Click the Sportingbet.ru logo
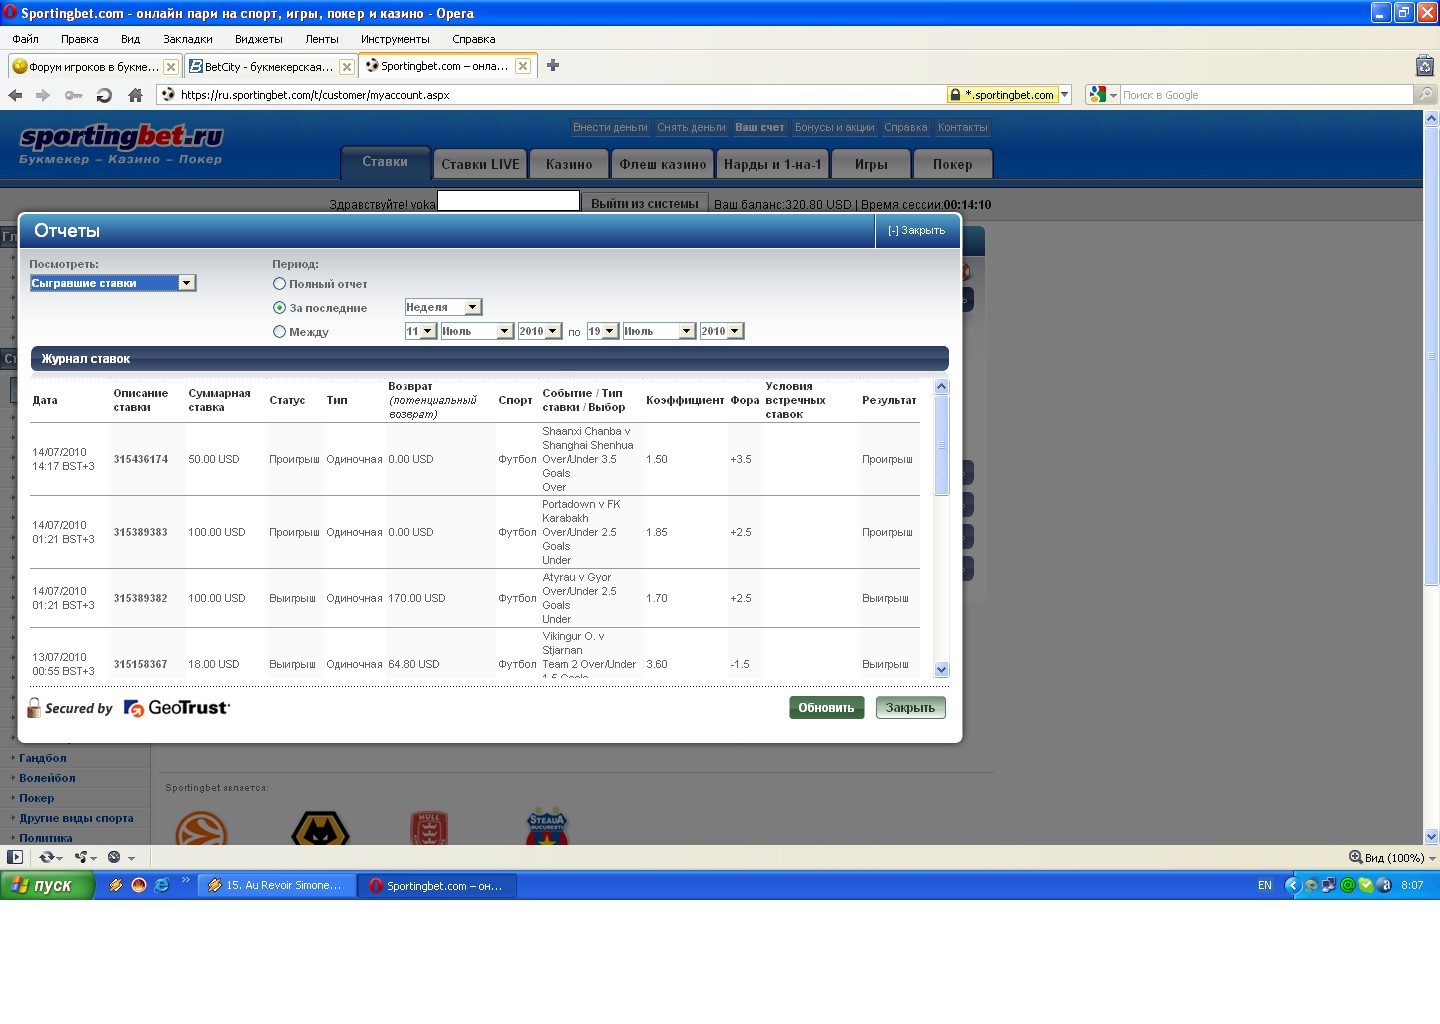 (x=121, y=144)
